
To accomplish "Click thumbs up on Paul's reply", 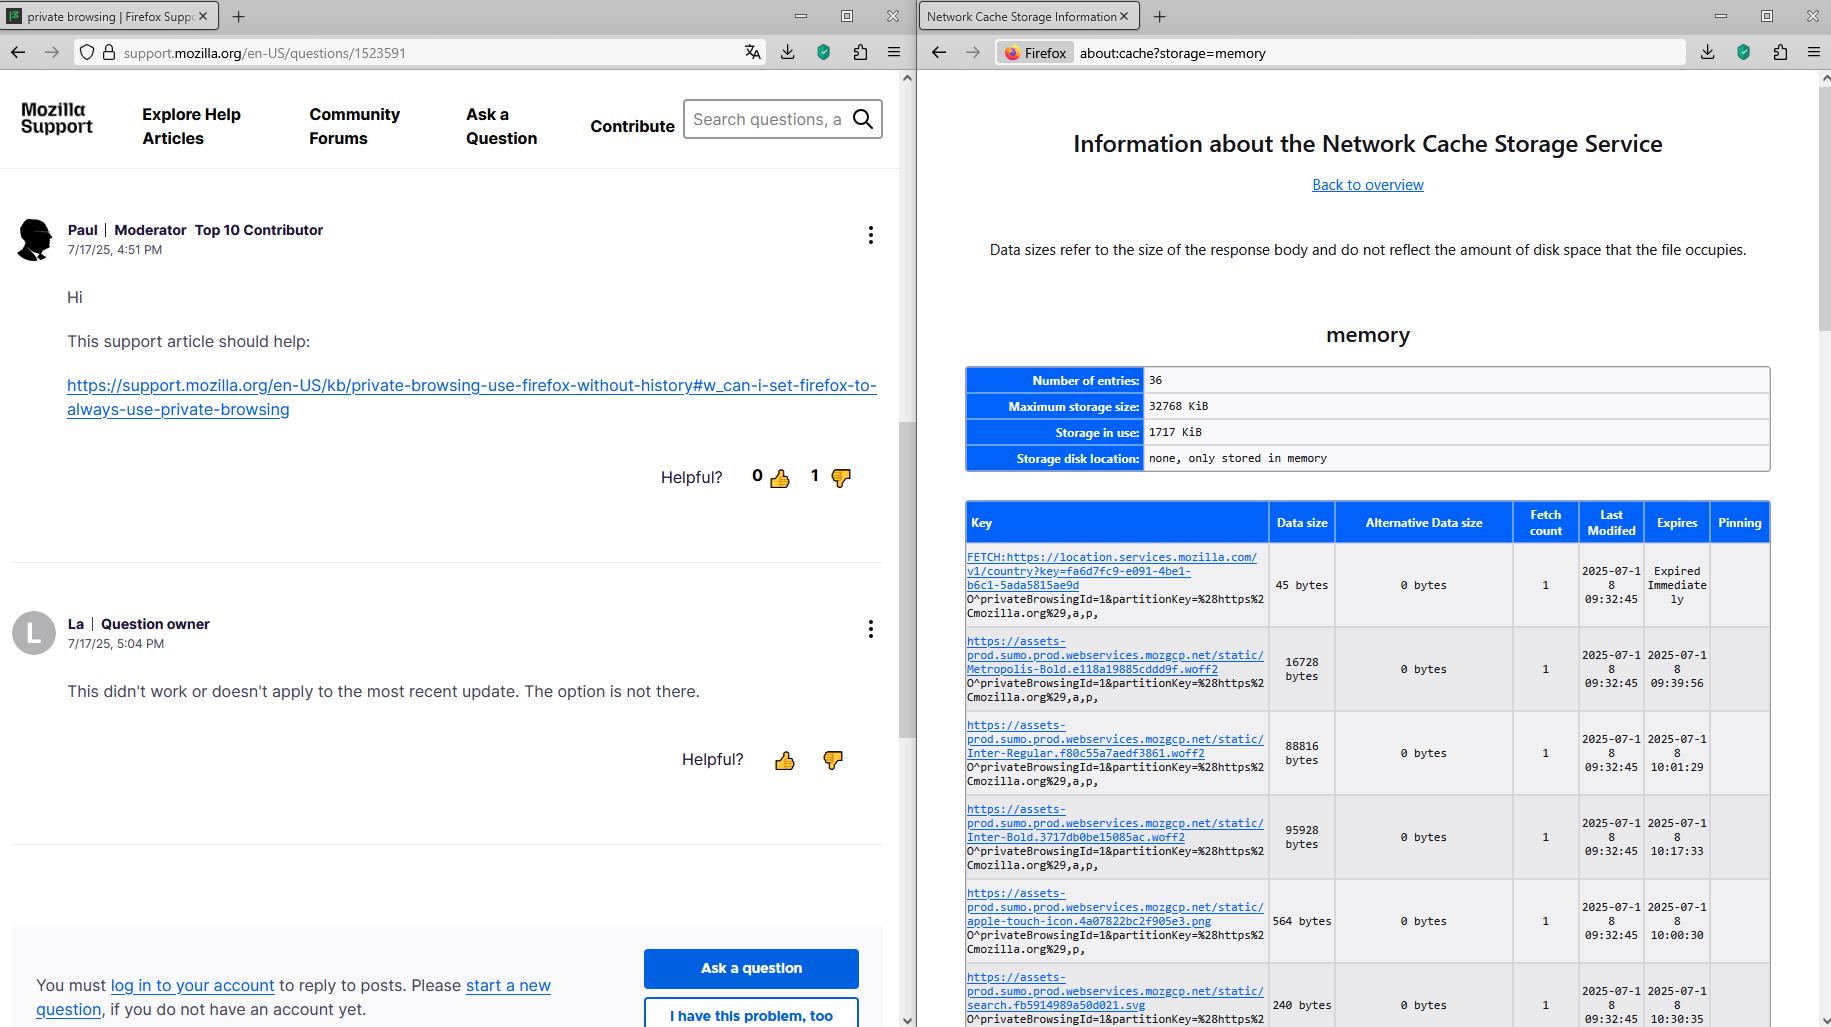I will pos(780,478).
